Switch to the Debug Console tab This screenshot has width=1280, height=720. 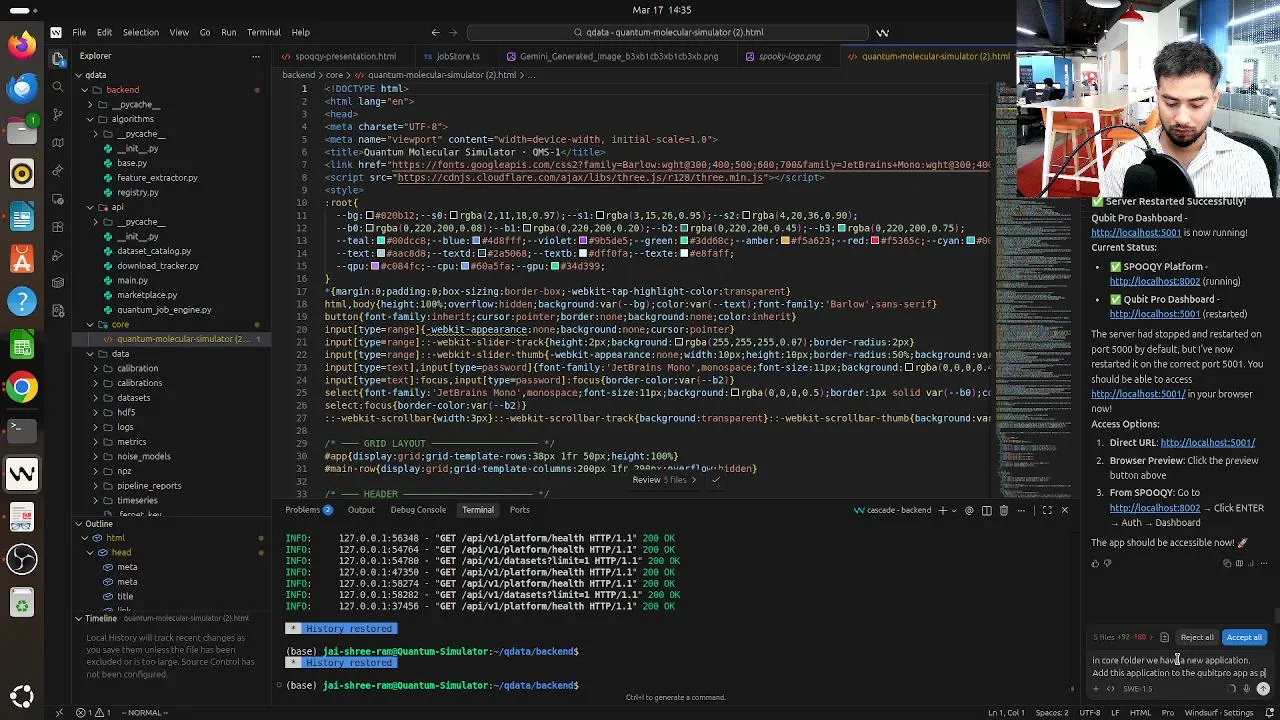[418, 510]
